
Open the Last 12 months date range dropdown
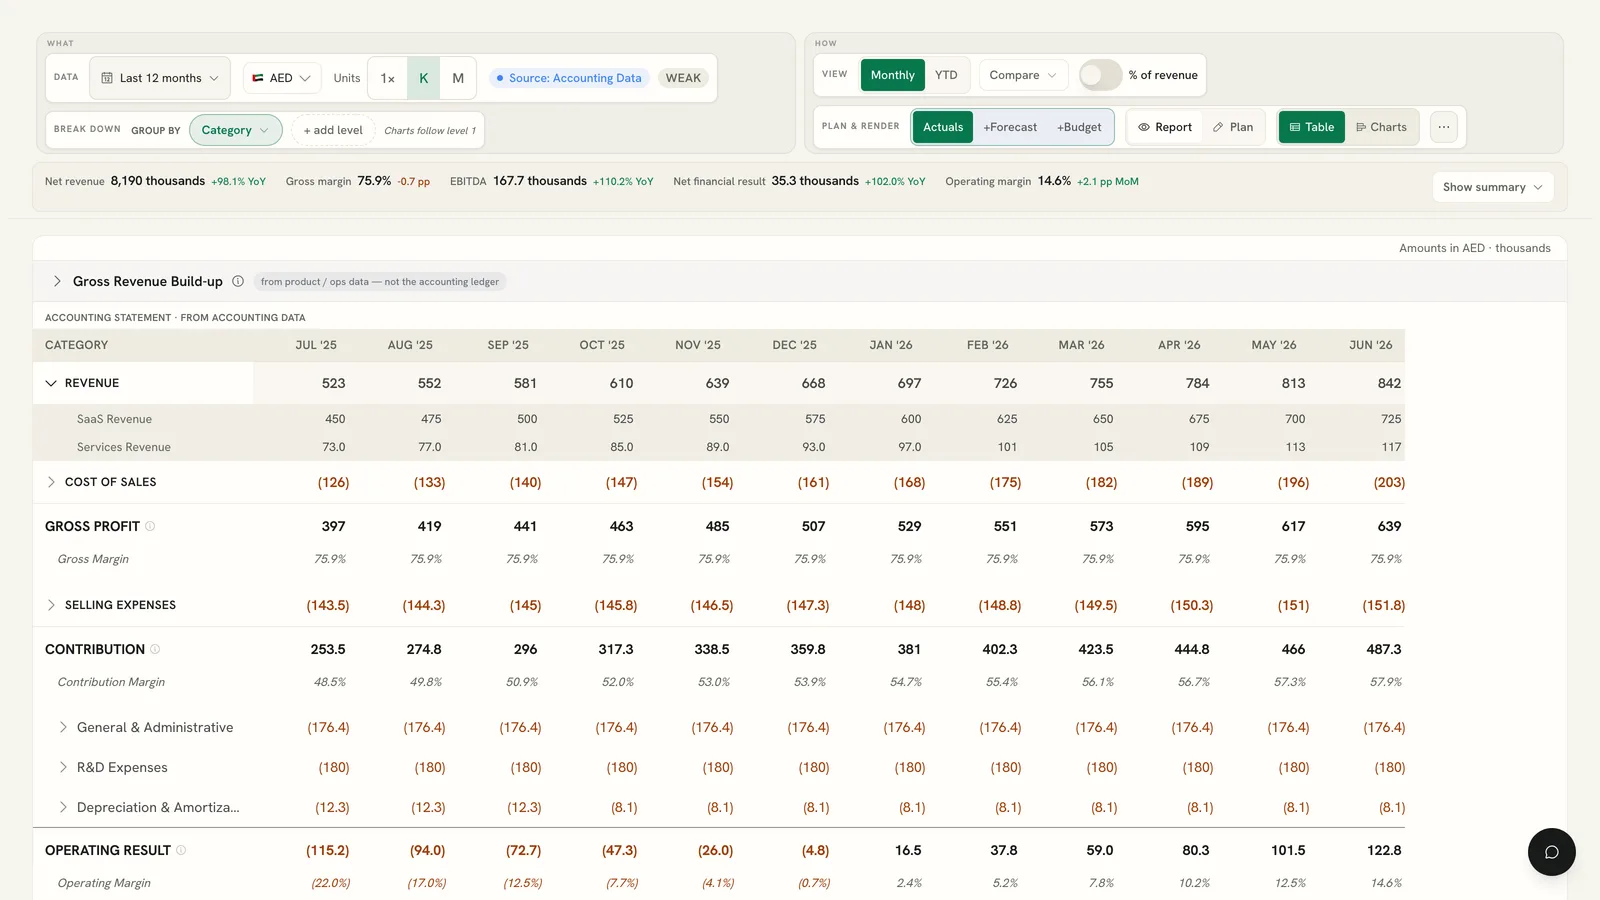tap(160, 78)
